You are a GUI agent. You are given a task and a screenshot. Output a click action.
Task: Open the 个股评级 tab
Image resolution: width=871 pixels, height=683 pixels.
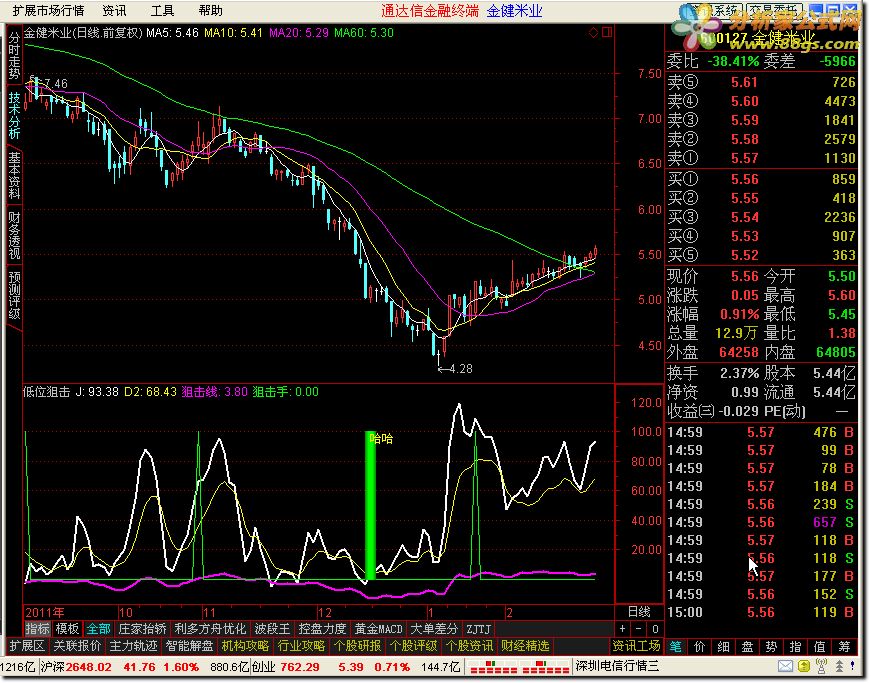(413, 646)
